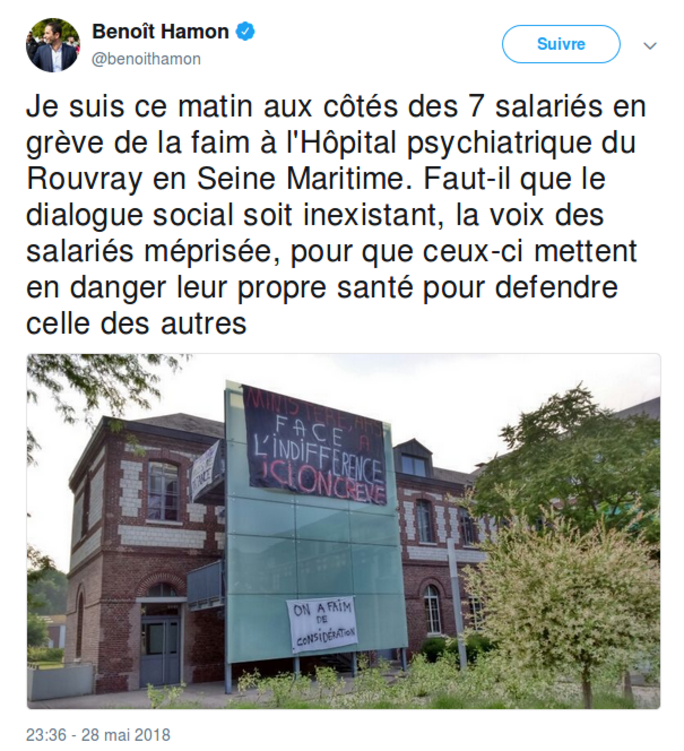This screenshot has height=751, width=684.
Task: Open the tweet timestamp 23:36 - 28 mai 2018
Action: 98,735
